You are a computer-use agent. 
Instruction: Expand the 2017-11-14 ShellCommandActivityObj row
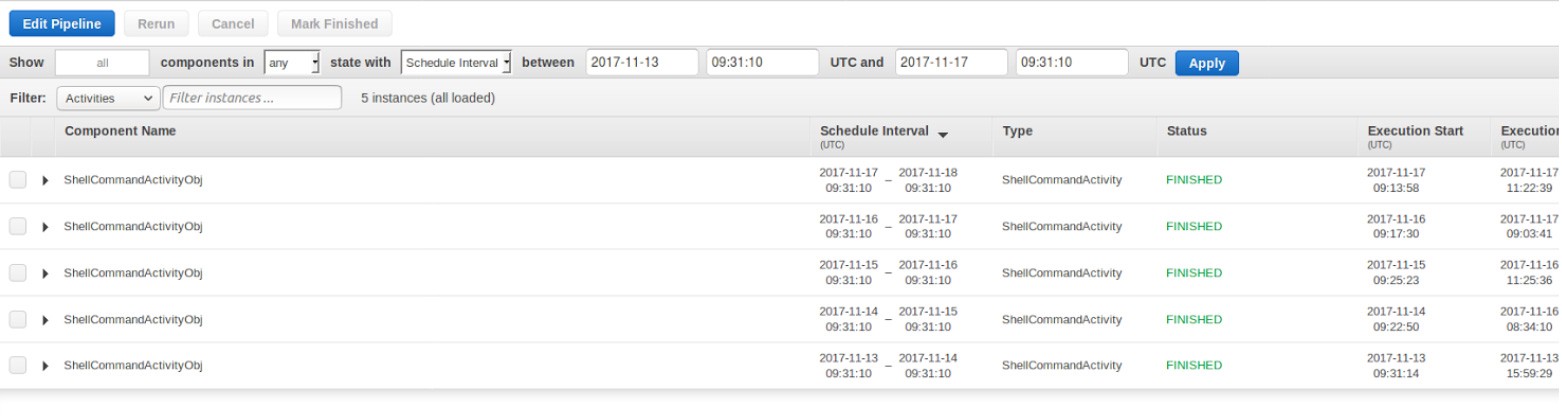[x=45, y=320]
